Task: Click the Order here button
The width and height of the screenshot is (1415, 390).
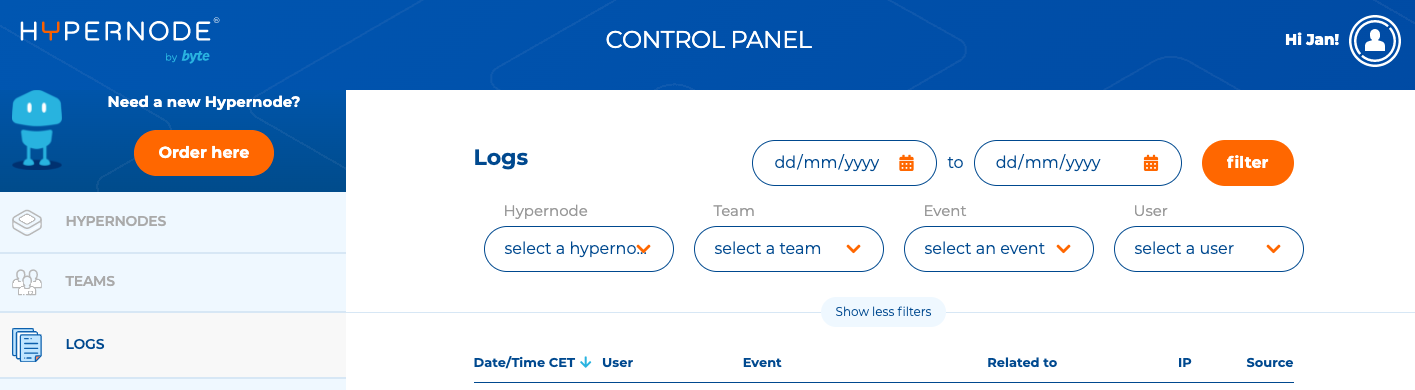Action: tap(204, 153)
